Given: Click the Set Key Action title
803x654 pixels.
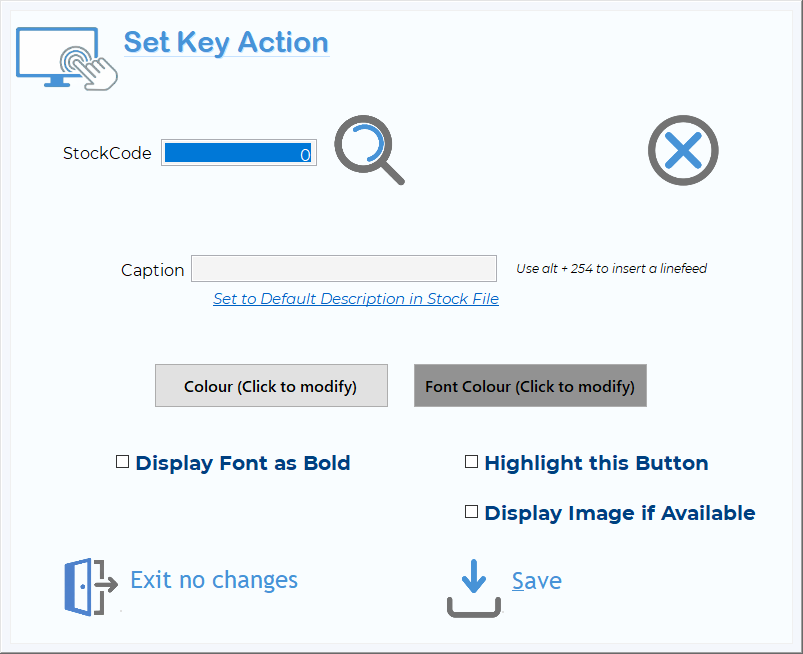Looking at the screenshot, I should tap(226, 42).
